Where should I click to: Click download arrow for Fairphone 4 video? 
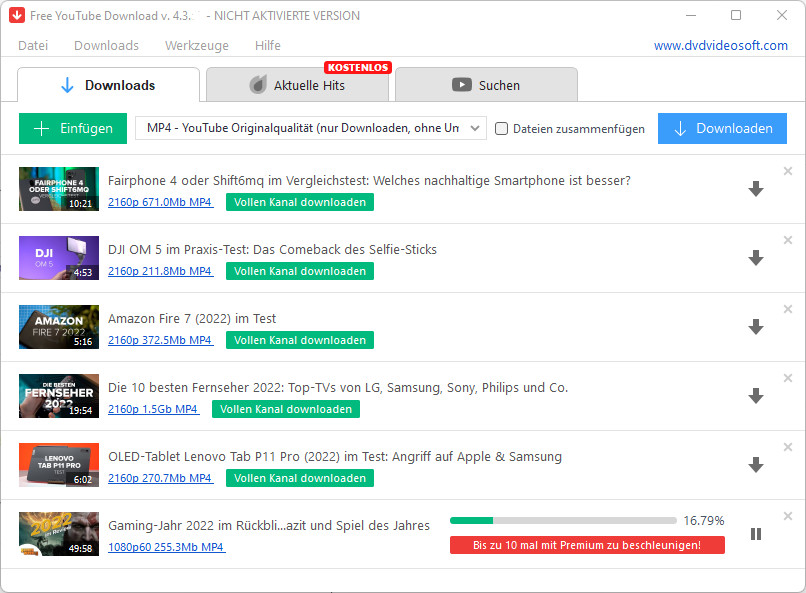(756, 189)
